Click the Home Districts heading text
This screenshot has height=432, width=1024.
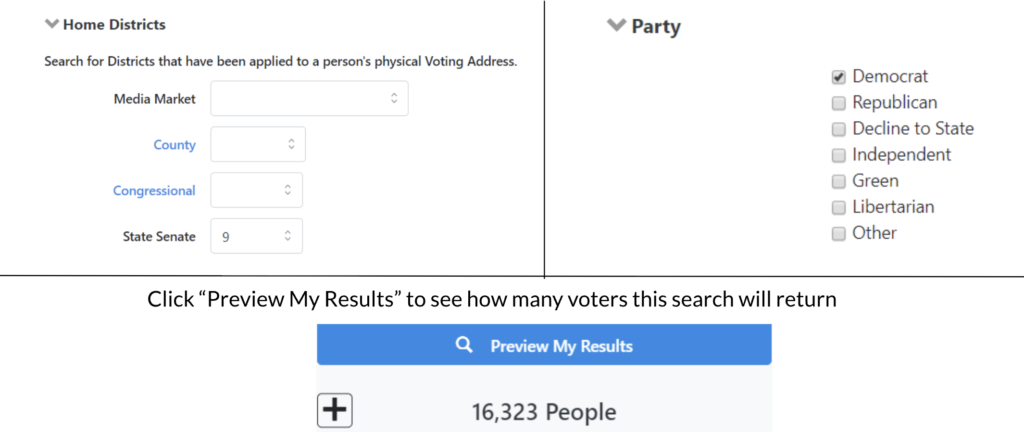pyautogui.click(x=114, y=24)
